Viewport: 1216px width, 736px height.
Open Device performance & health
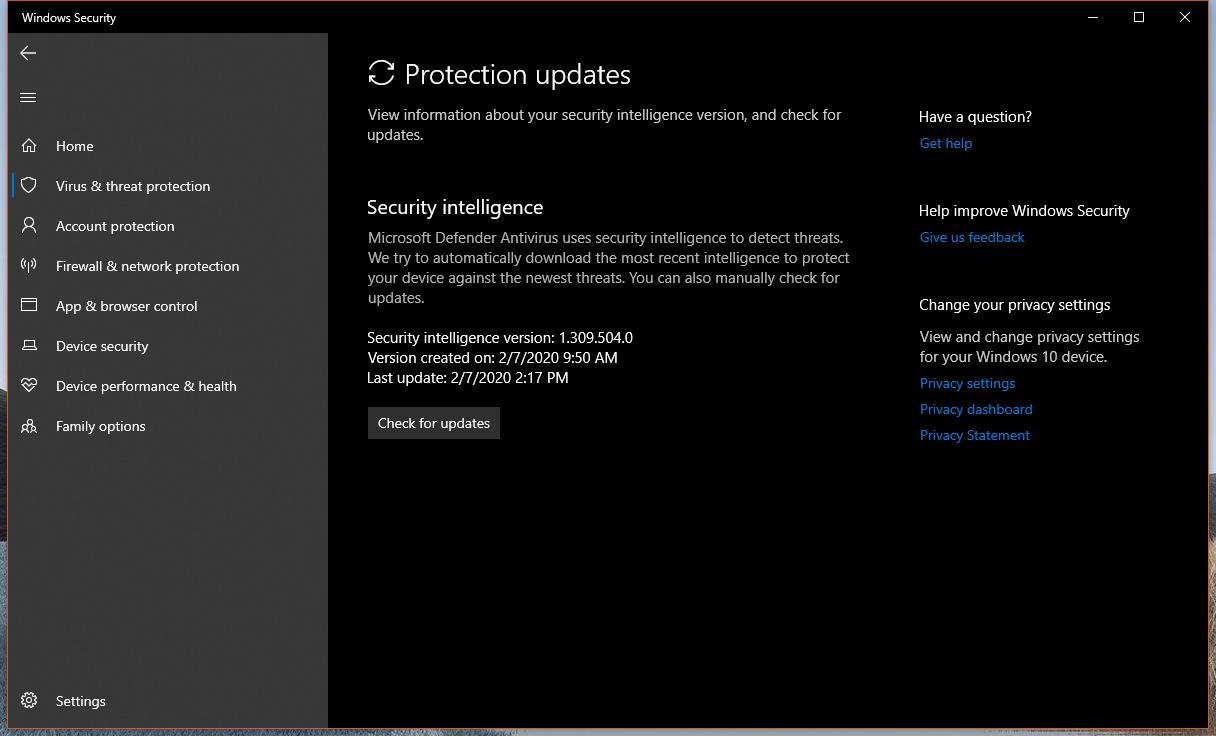pos(168,386)
